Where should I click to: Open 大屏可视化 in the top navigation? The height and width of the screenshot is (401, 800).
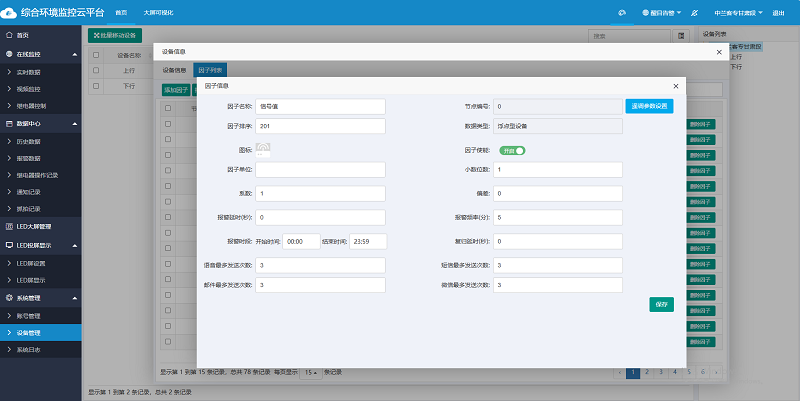click(x=156, y=13)
